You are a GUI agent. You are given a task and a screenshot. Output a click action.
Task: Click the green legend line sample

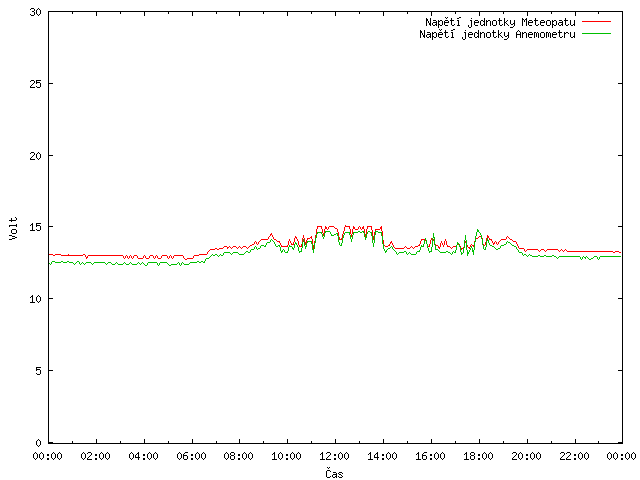click(596, 34)
